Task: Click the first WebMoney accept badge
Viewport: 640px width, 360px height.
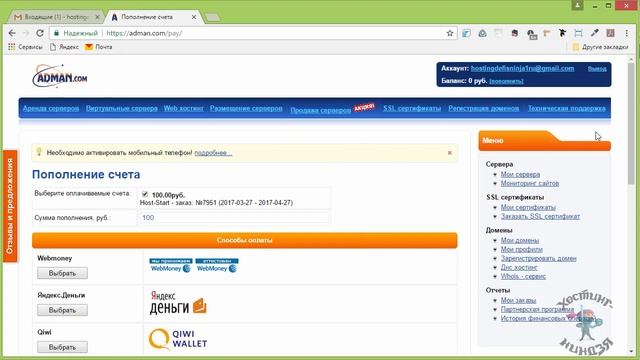Action: [171, 265]
